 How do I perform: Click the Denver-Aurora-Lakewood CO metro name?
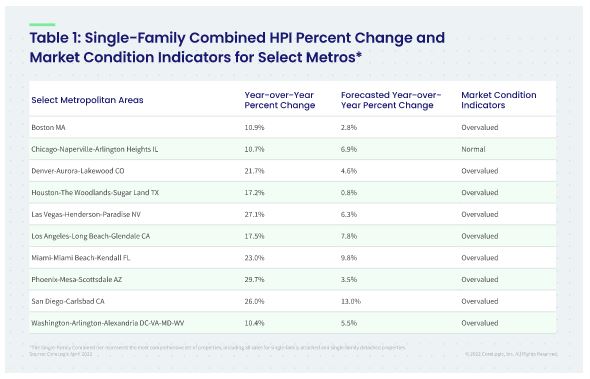coord(78,171)
